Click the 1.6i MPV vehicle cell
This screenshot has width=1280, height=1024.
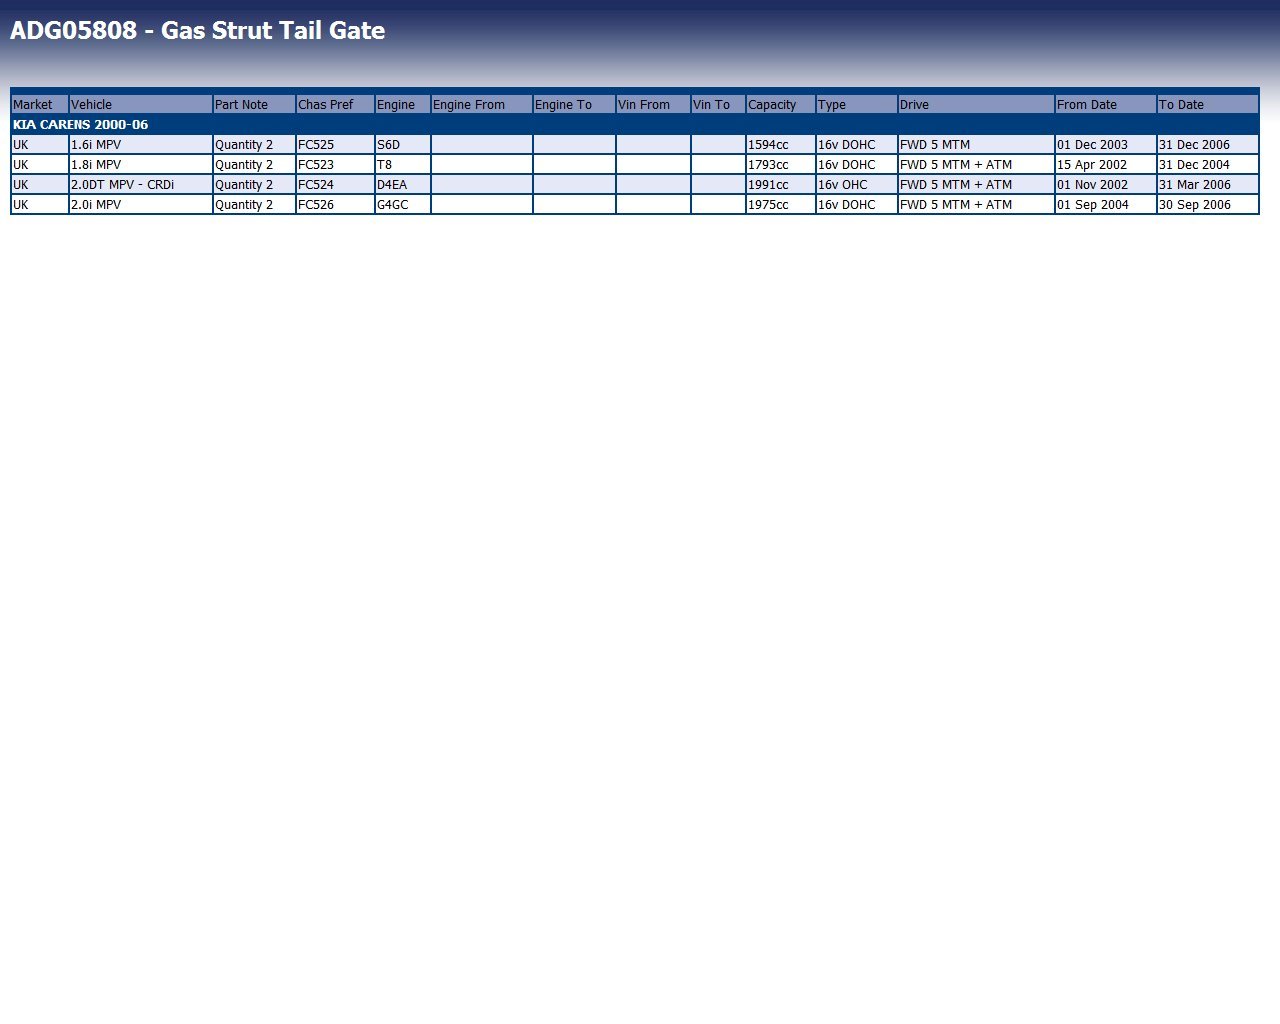(x=141, y=144)
